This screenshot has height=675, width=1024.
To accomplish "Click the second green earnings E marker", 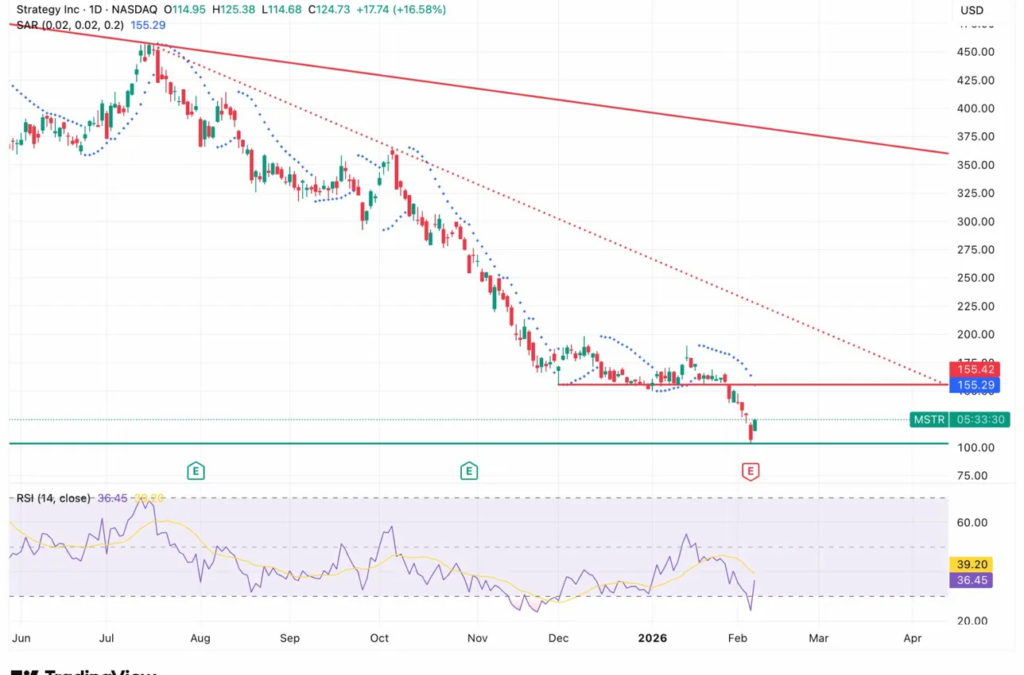I will (469, 471).
